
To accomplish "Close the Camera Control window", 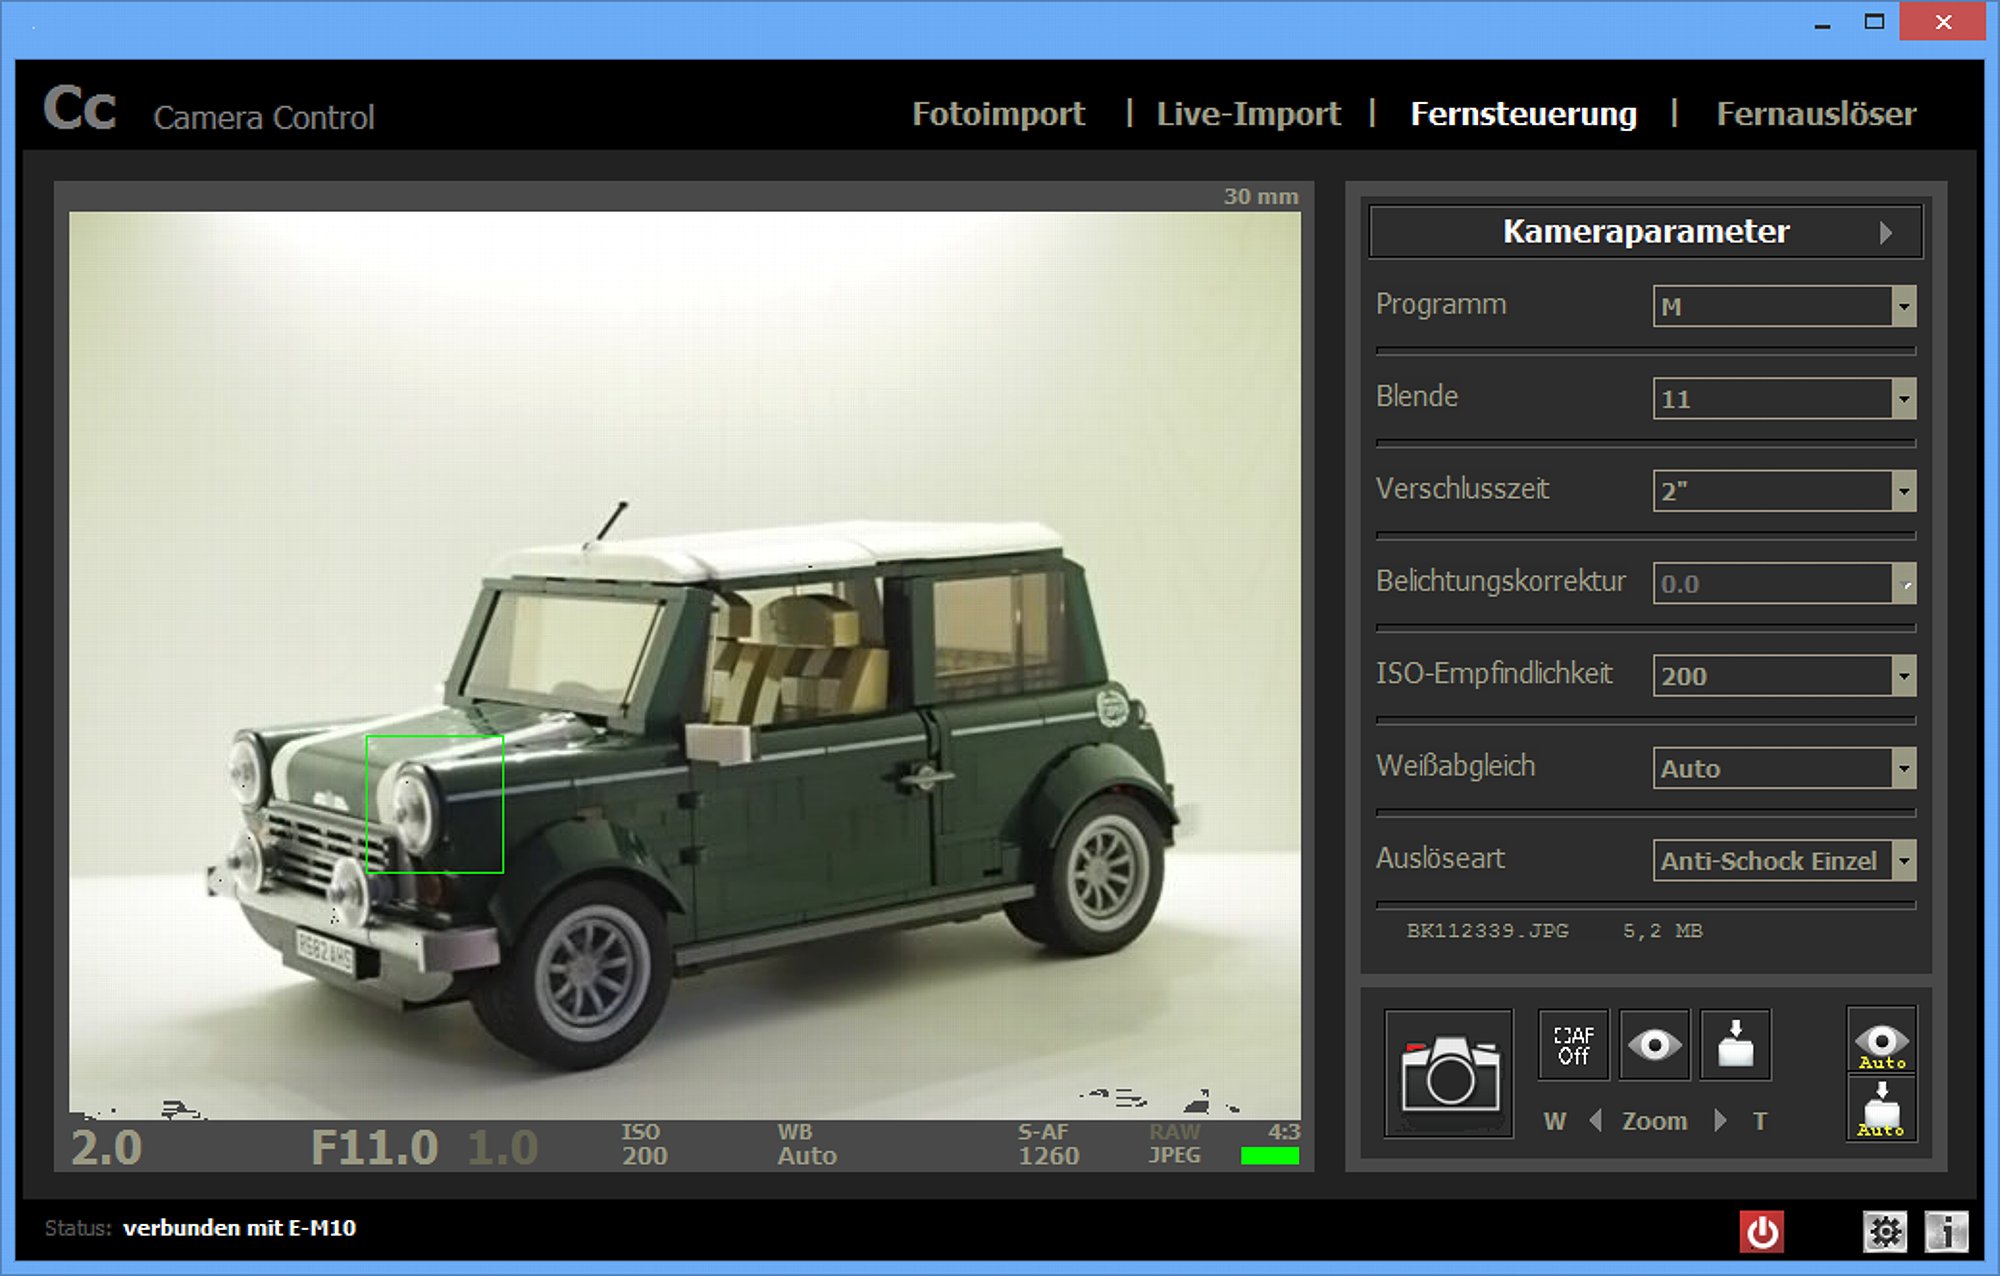I will [1942, 22].
